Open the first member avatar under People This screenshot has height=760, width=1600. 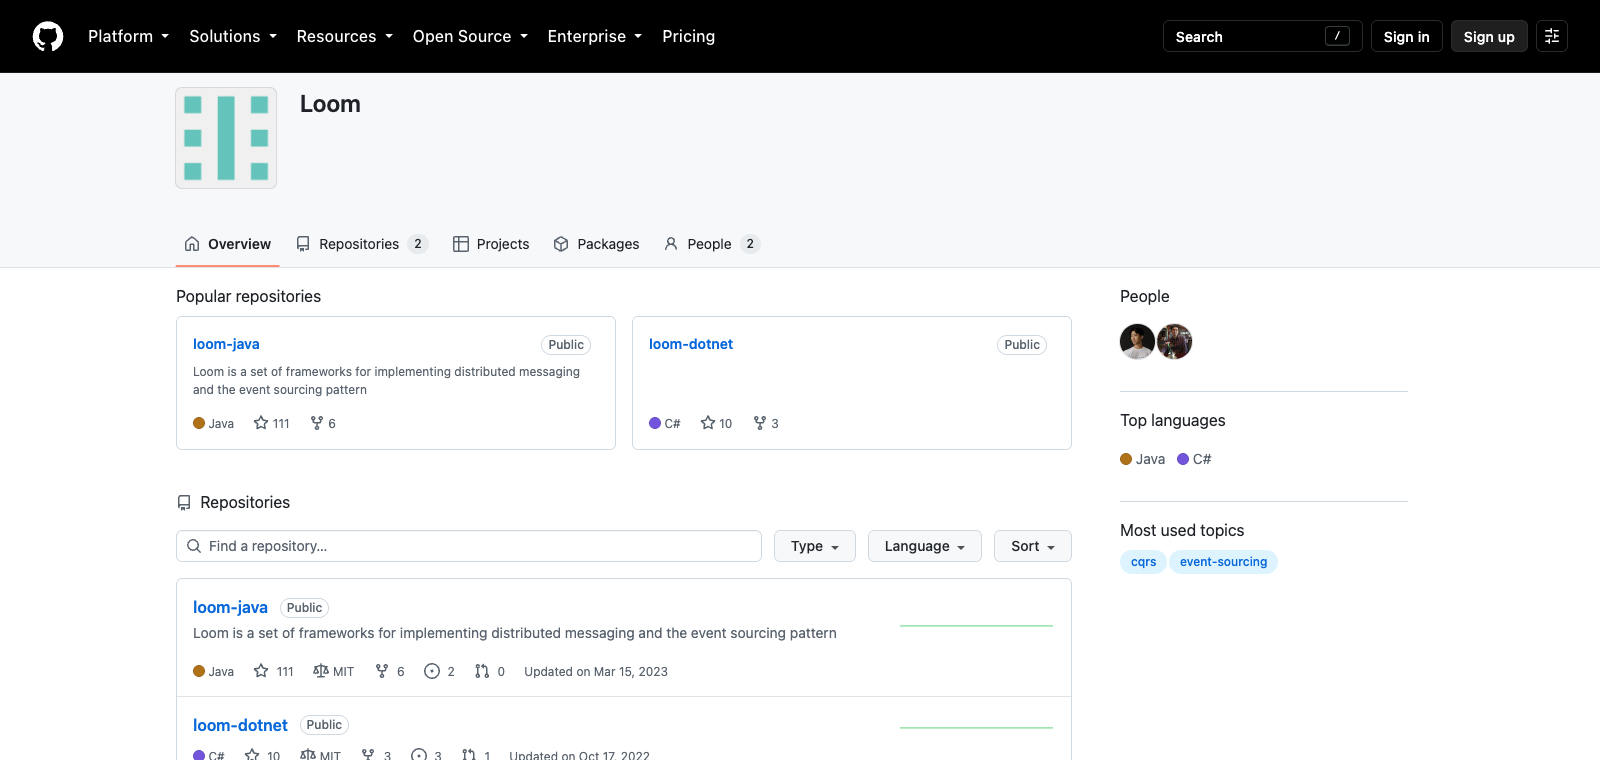[x=1137, y=341]
